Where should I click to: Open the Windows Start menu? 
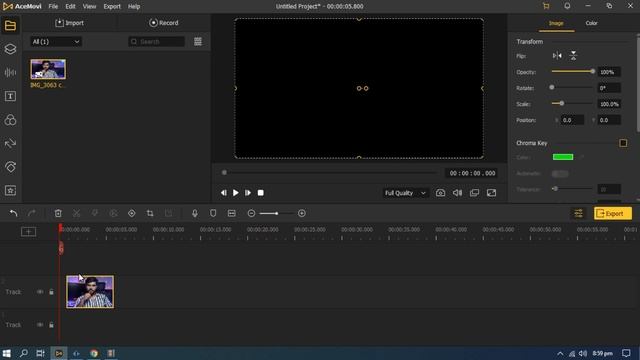tap(7, 353)
